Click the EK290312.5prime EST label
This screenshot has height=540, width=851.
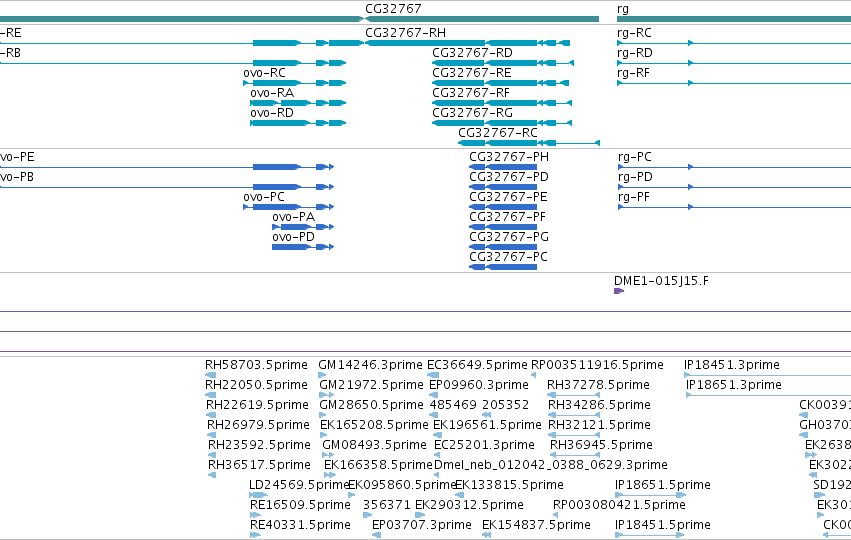click(x=469, y=505)
